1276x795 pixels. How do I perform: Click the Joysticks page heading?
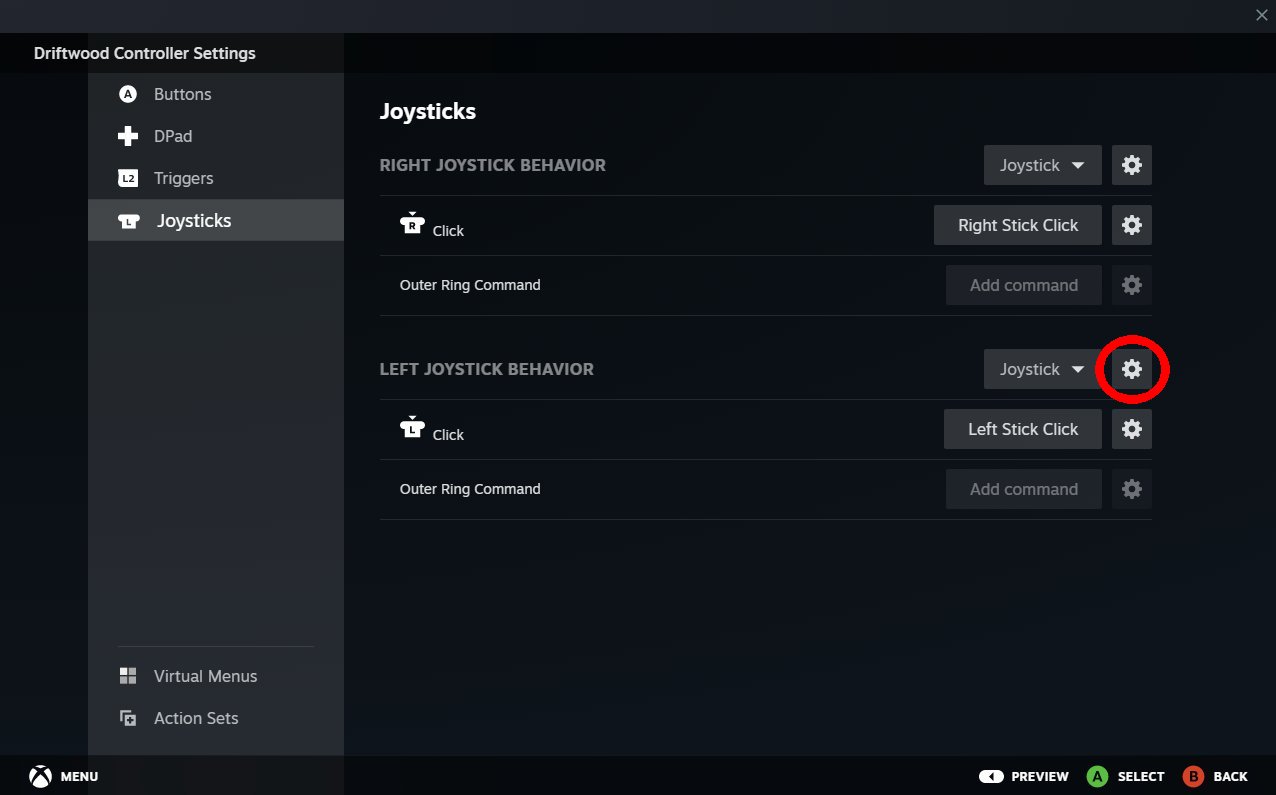tap(428, 111)
